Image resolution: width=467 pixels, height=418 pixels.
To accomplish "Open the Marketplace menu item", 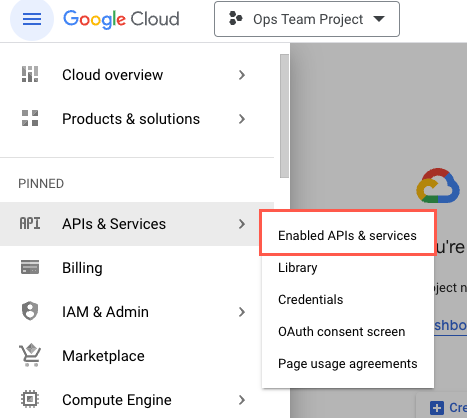I will [137, 356].
